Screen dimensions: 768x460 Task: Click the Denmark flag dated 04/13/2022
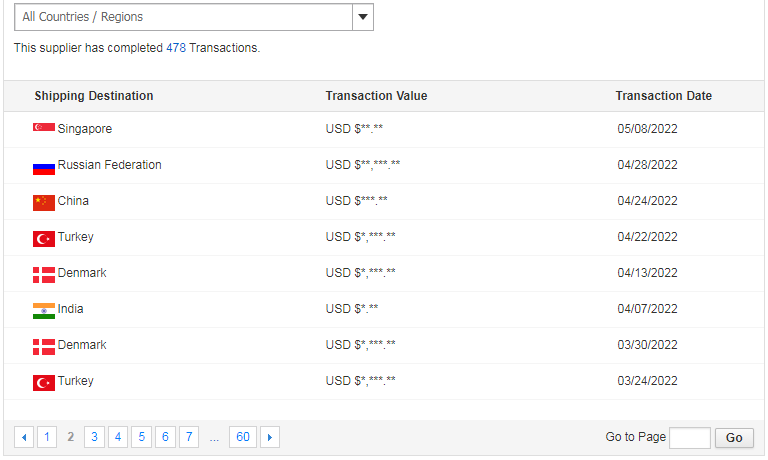(44, 275)
